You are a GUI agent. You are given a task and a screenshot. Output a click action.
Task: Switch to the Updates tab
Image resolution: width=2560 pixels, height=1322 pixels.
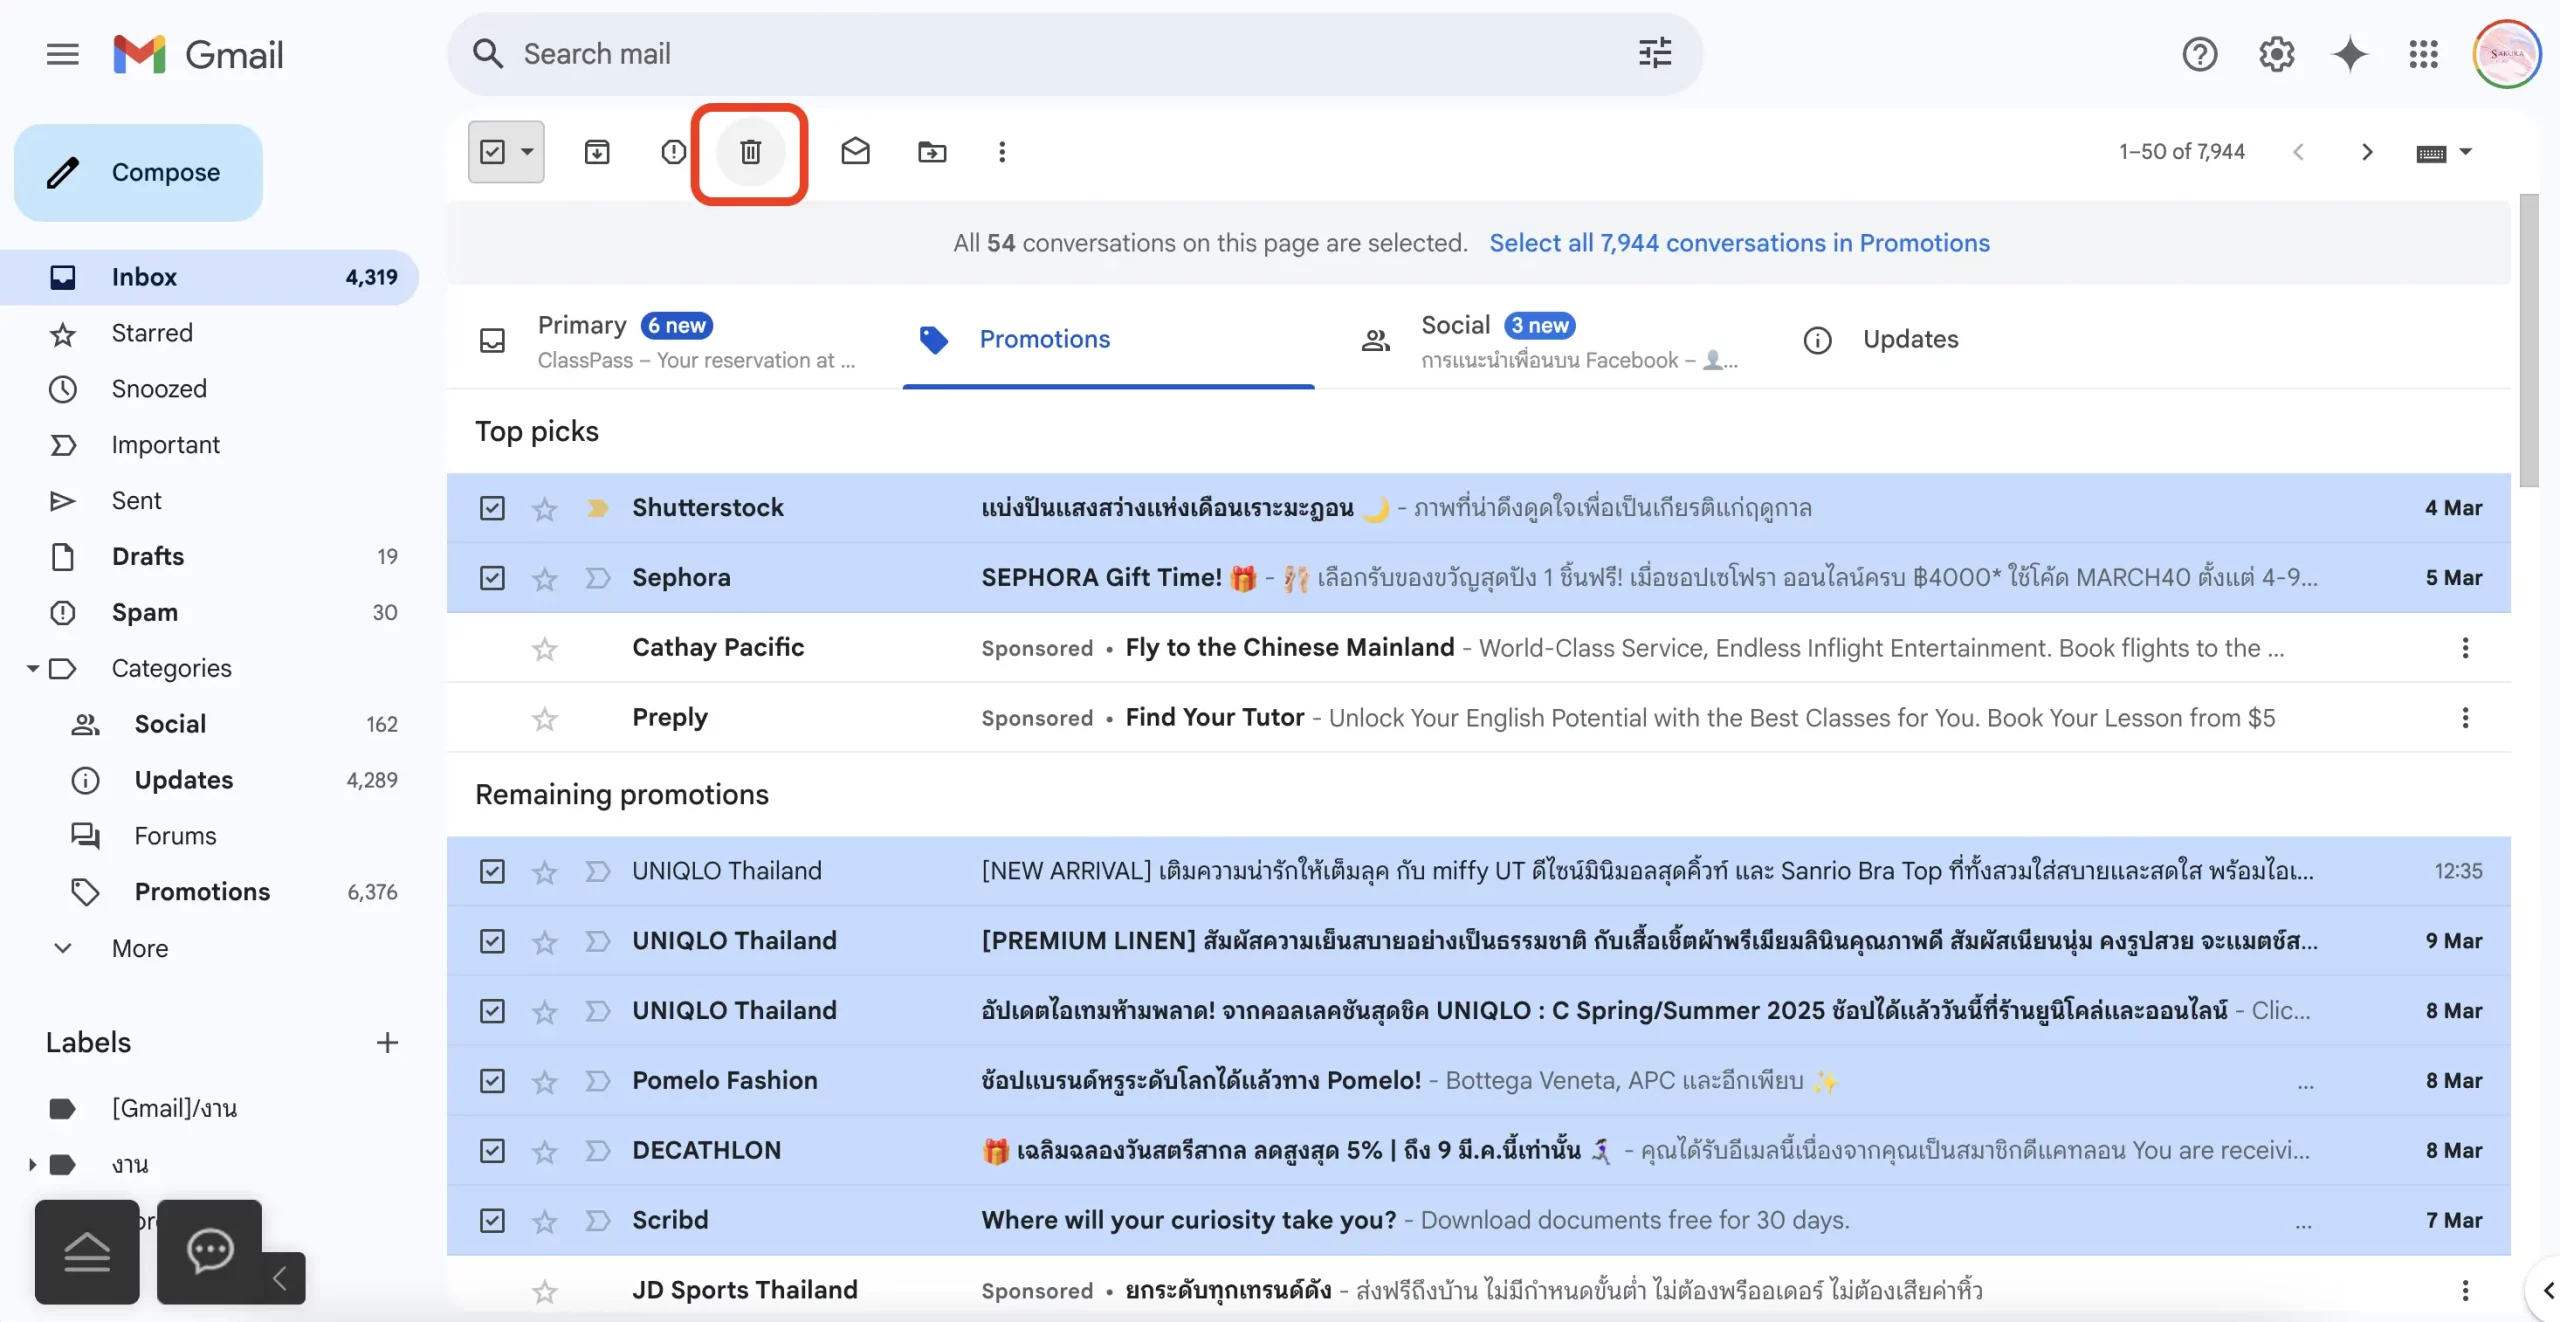(1909, 340)
